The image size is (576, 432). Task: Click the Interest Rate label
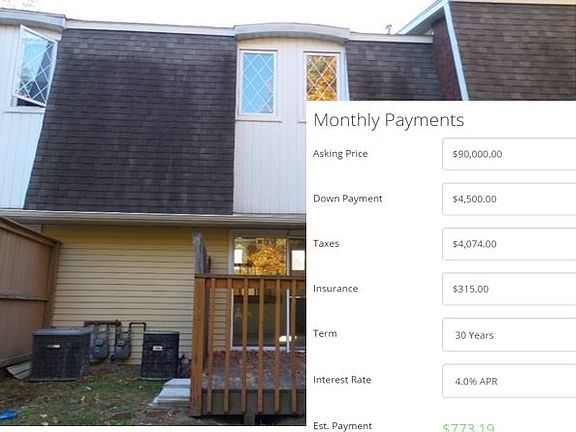coord(342,380)
